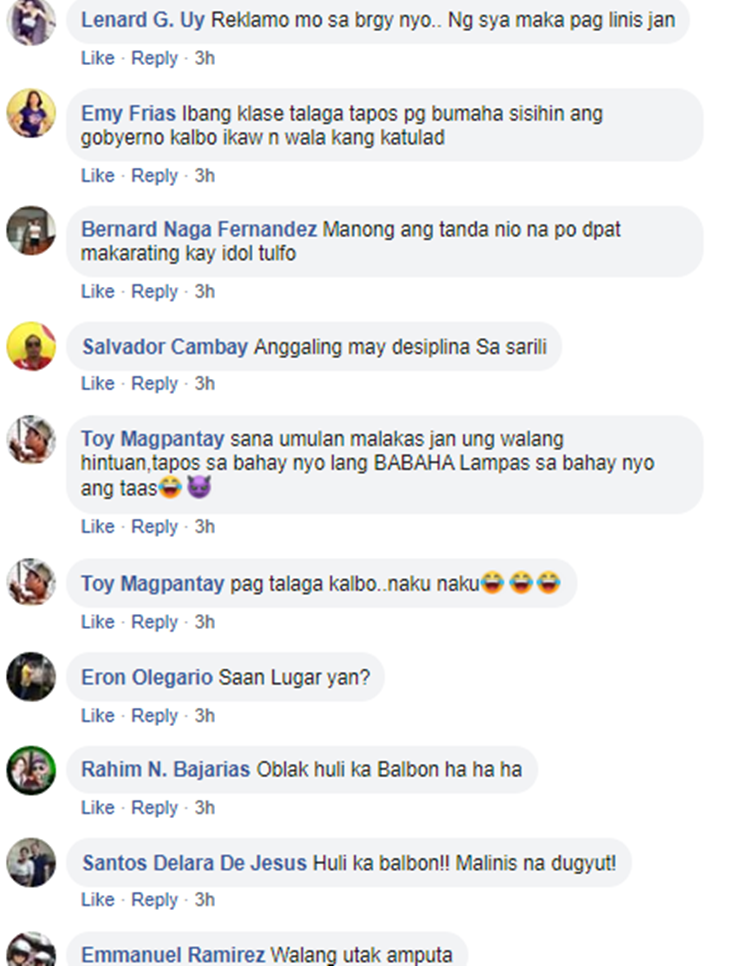Reply to Bernard Naga Fernandez's comment
Screen dimensions: 750x966
pos(154,291)
